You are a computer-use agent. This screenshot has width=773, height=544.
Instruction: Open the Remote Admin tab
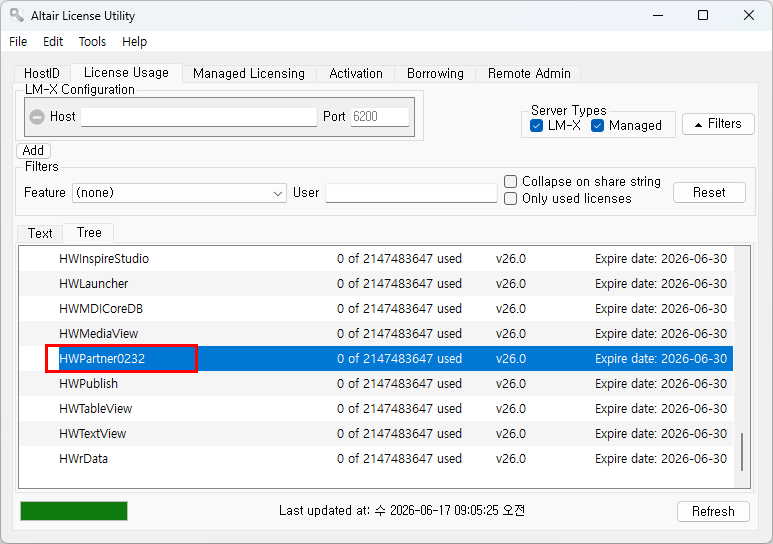click(x=529, y=73)
